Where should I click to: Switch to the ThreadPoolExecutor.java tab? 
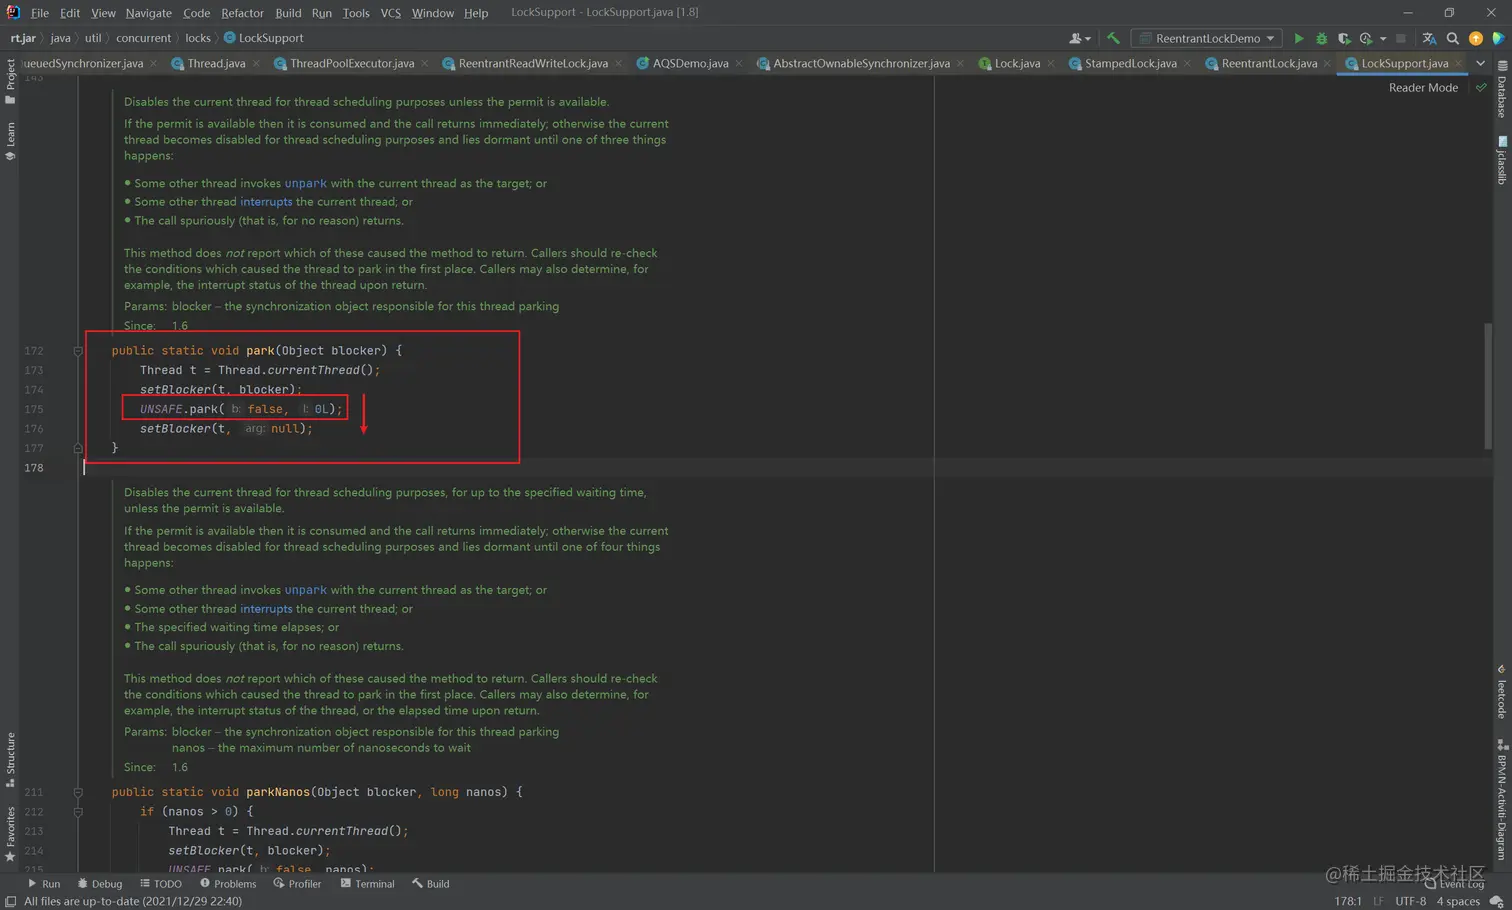351,63
